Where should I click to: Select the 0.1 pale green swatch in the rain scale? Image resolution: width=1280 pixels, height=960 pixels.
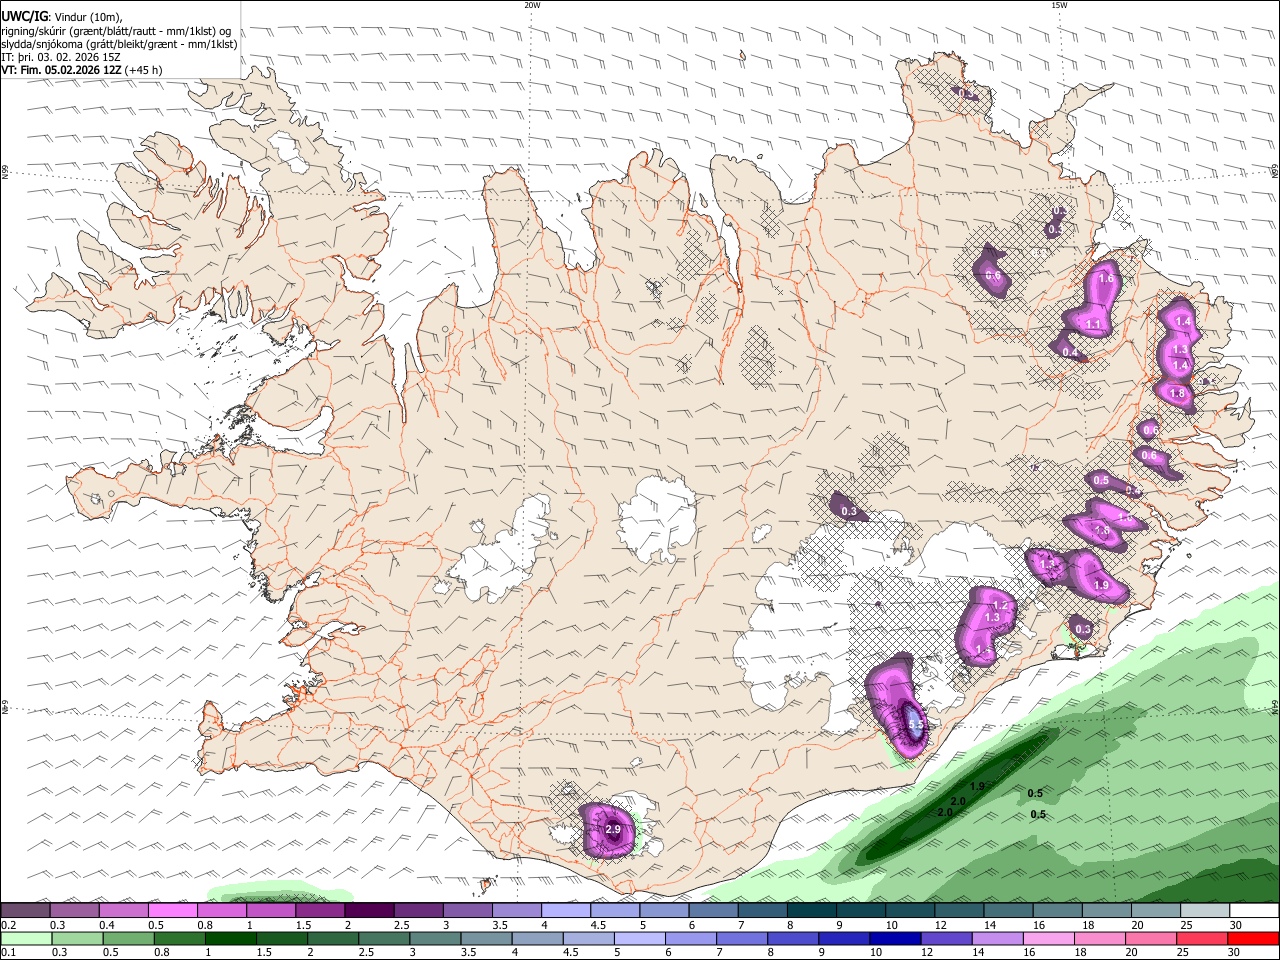tap(26, 939)
